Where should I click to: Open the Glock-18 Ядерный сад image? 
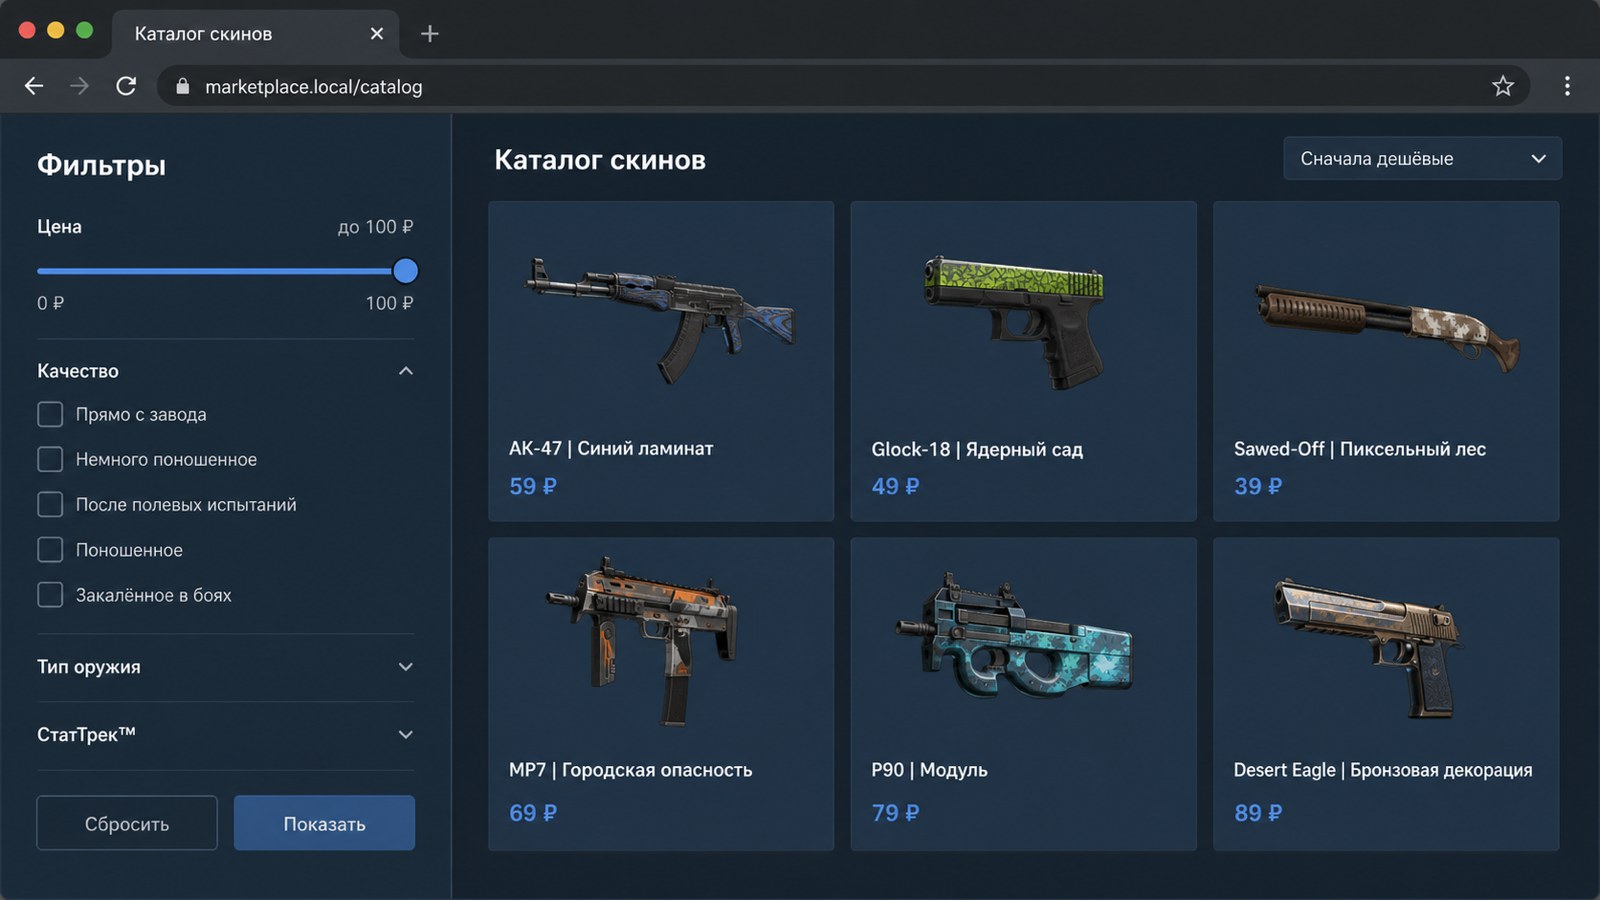click(x=1015, y=322)
